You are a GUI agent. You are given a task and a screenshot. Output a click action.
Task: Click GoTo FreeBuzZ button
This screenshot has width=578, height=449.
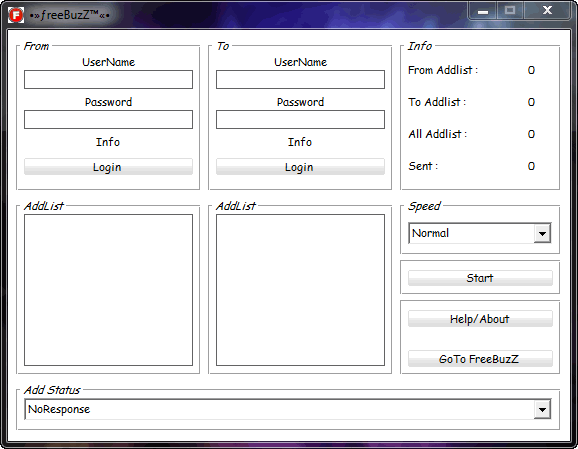click(x=480, y=358)
